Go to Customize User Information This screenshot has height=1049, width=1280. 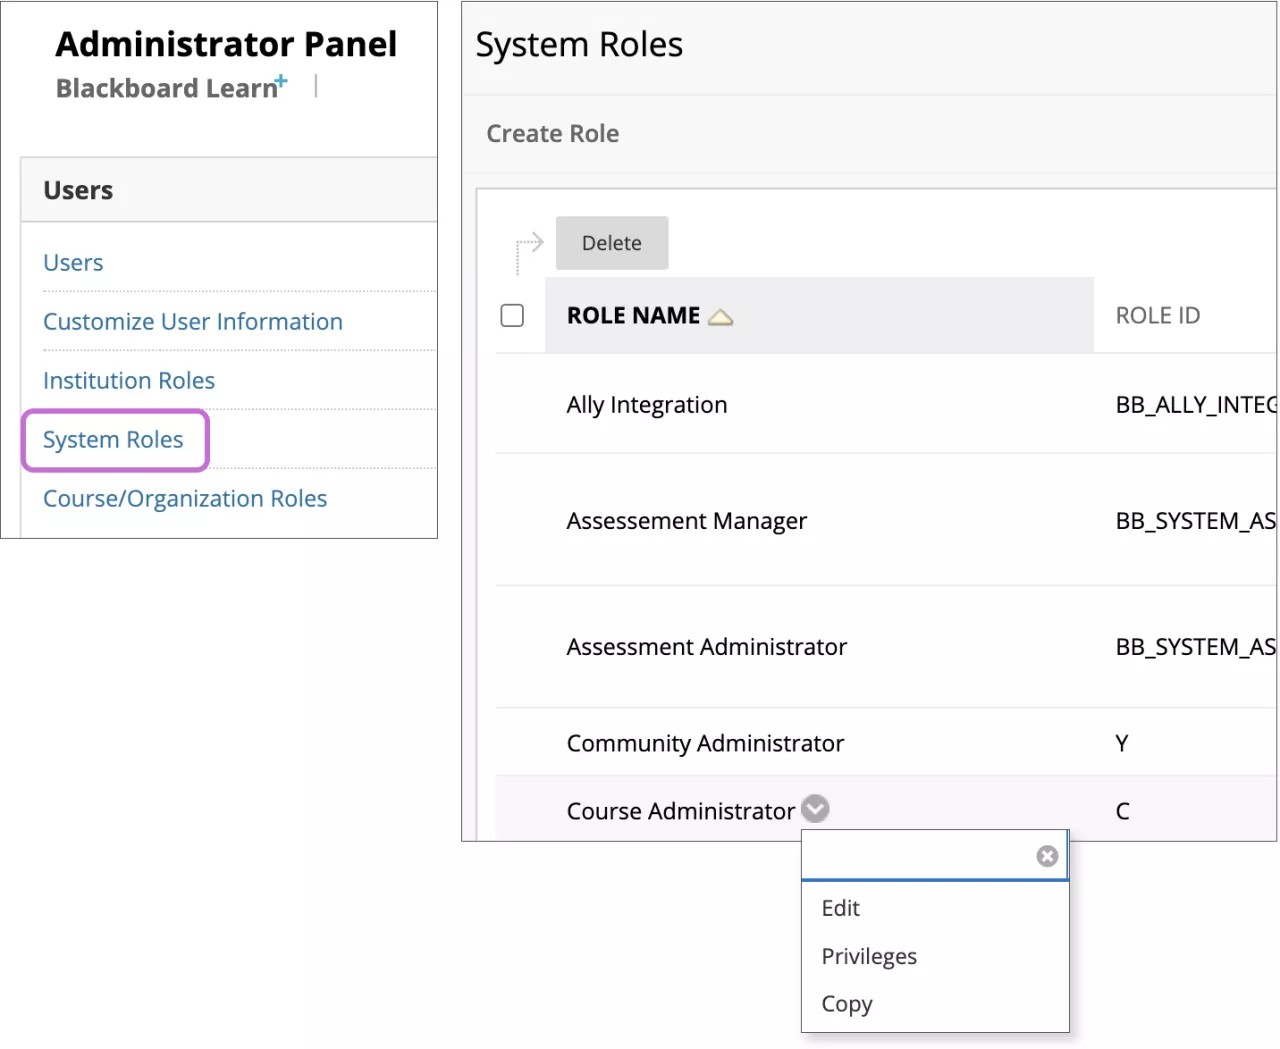click(x=193, y=321)
